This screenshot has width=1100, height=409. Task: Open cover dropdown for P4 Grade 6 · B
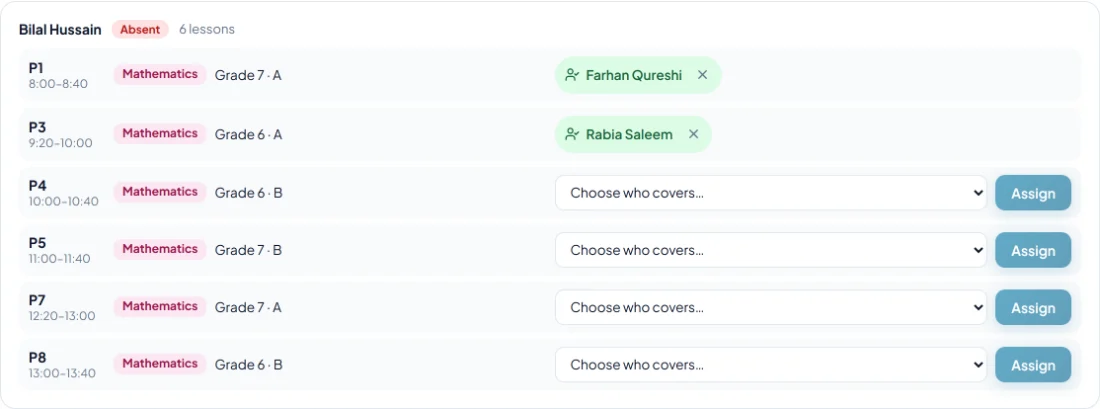click(771, 193)
